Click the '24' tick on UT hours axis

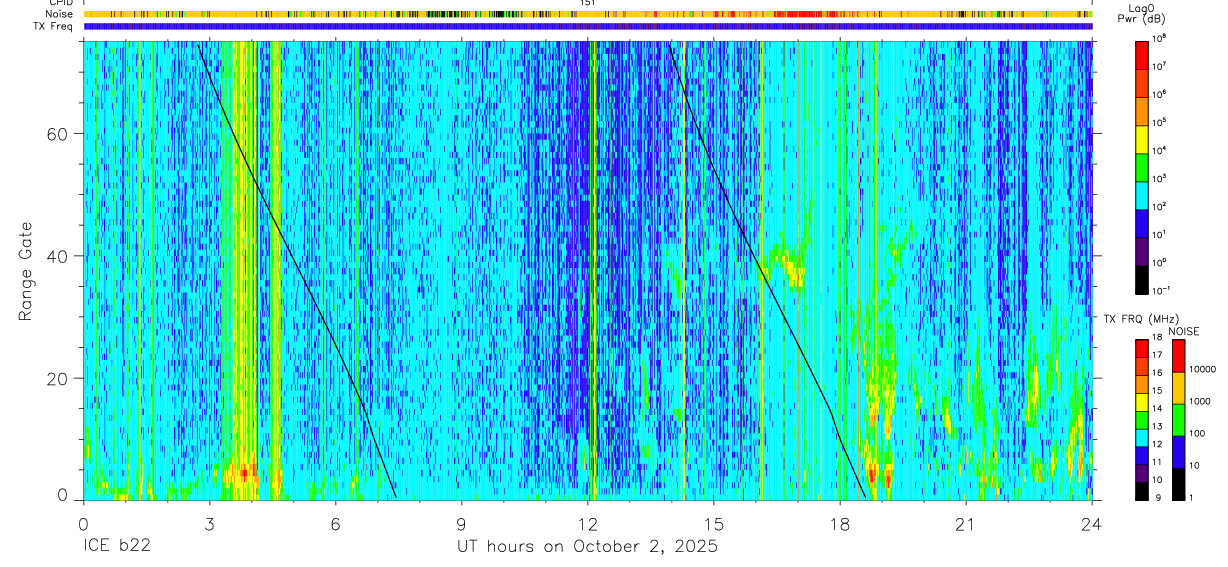click(1091, 523)
